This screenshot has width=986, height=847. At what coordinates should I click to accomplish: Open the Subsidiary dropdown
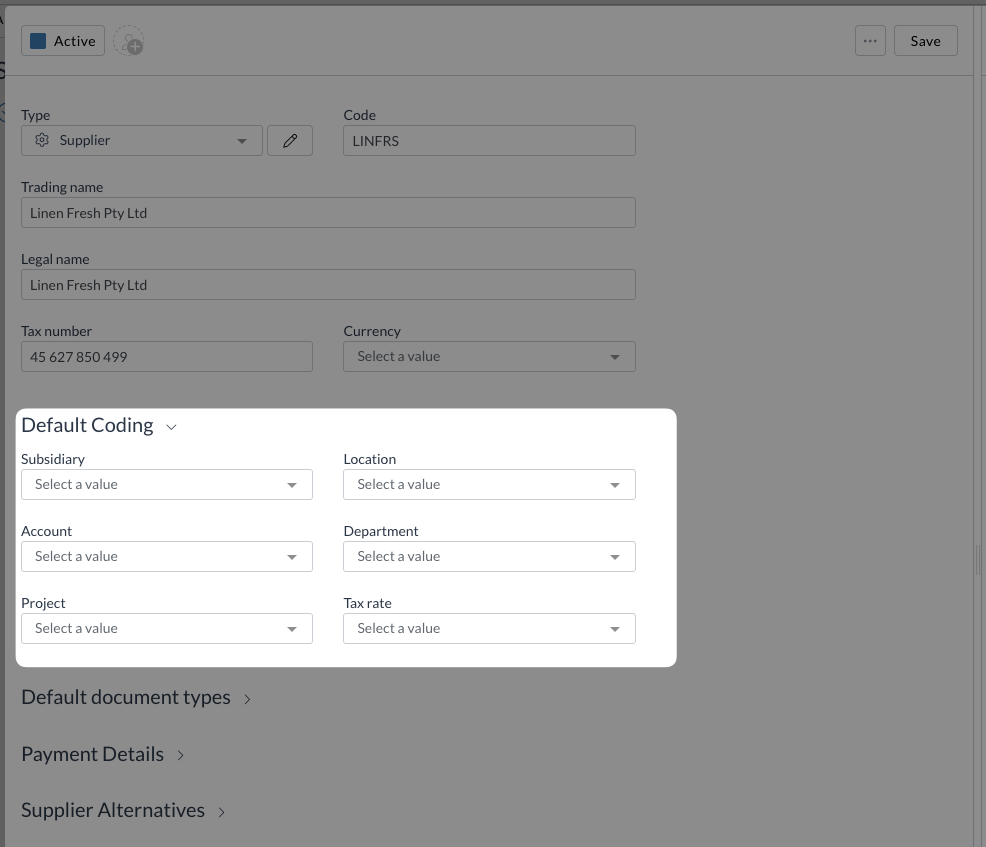(x=166, y=485)
